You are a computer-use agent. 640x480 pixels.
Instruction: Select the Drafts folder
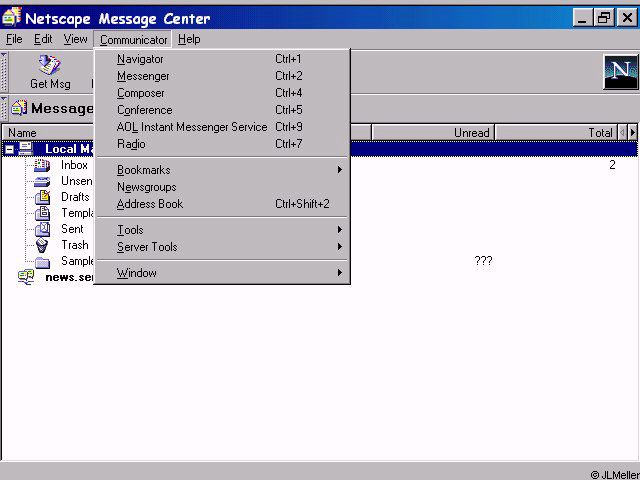[76, 197]
